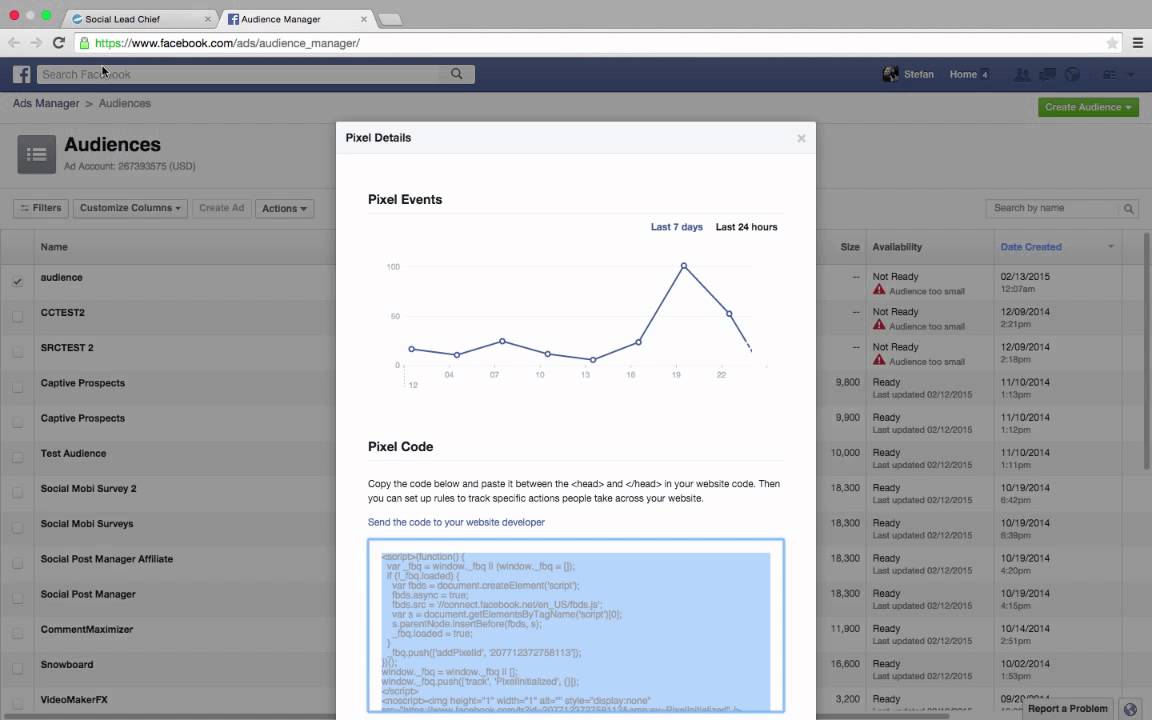The width and height of the screenshot is (1152, 720).
Task: Click warning icon in audience row
Action: 879,290
